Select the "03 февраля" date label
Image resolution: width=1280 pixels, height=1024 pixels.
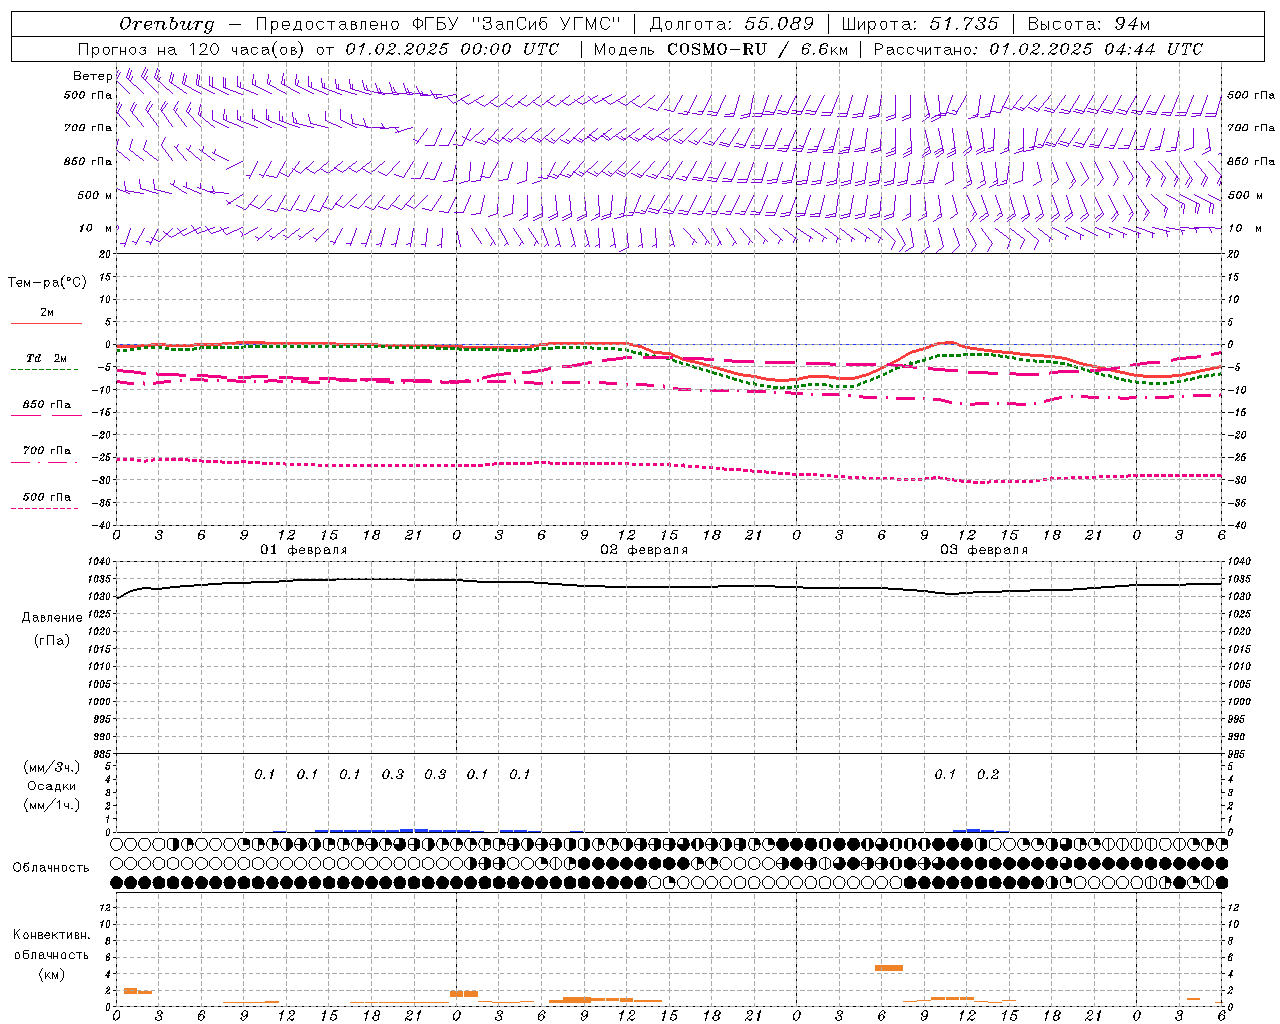[x=984, y=550]
